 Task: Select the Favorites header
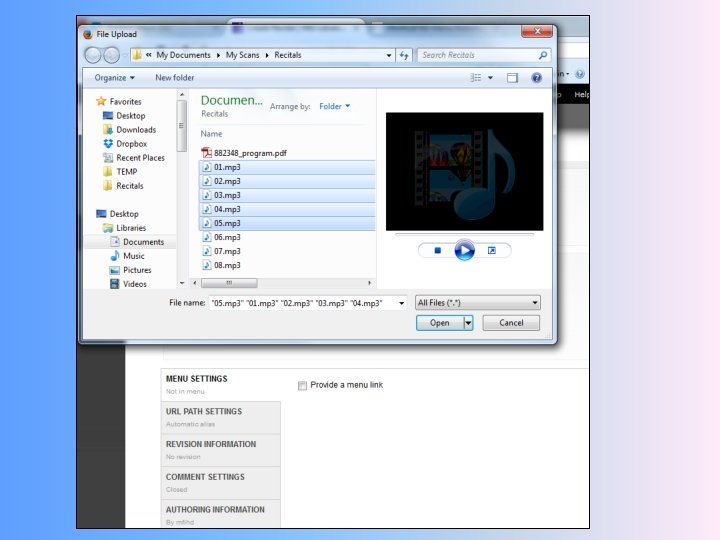click(x=118, y=101)
